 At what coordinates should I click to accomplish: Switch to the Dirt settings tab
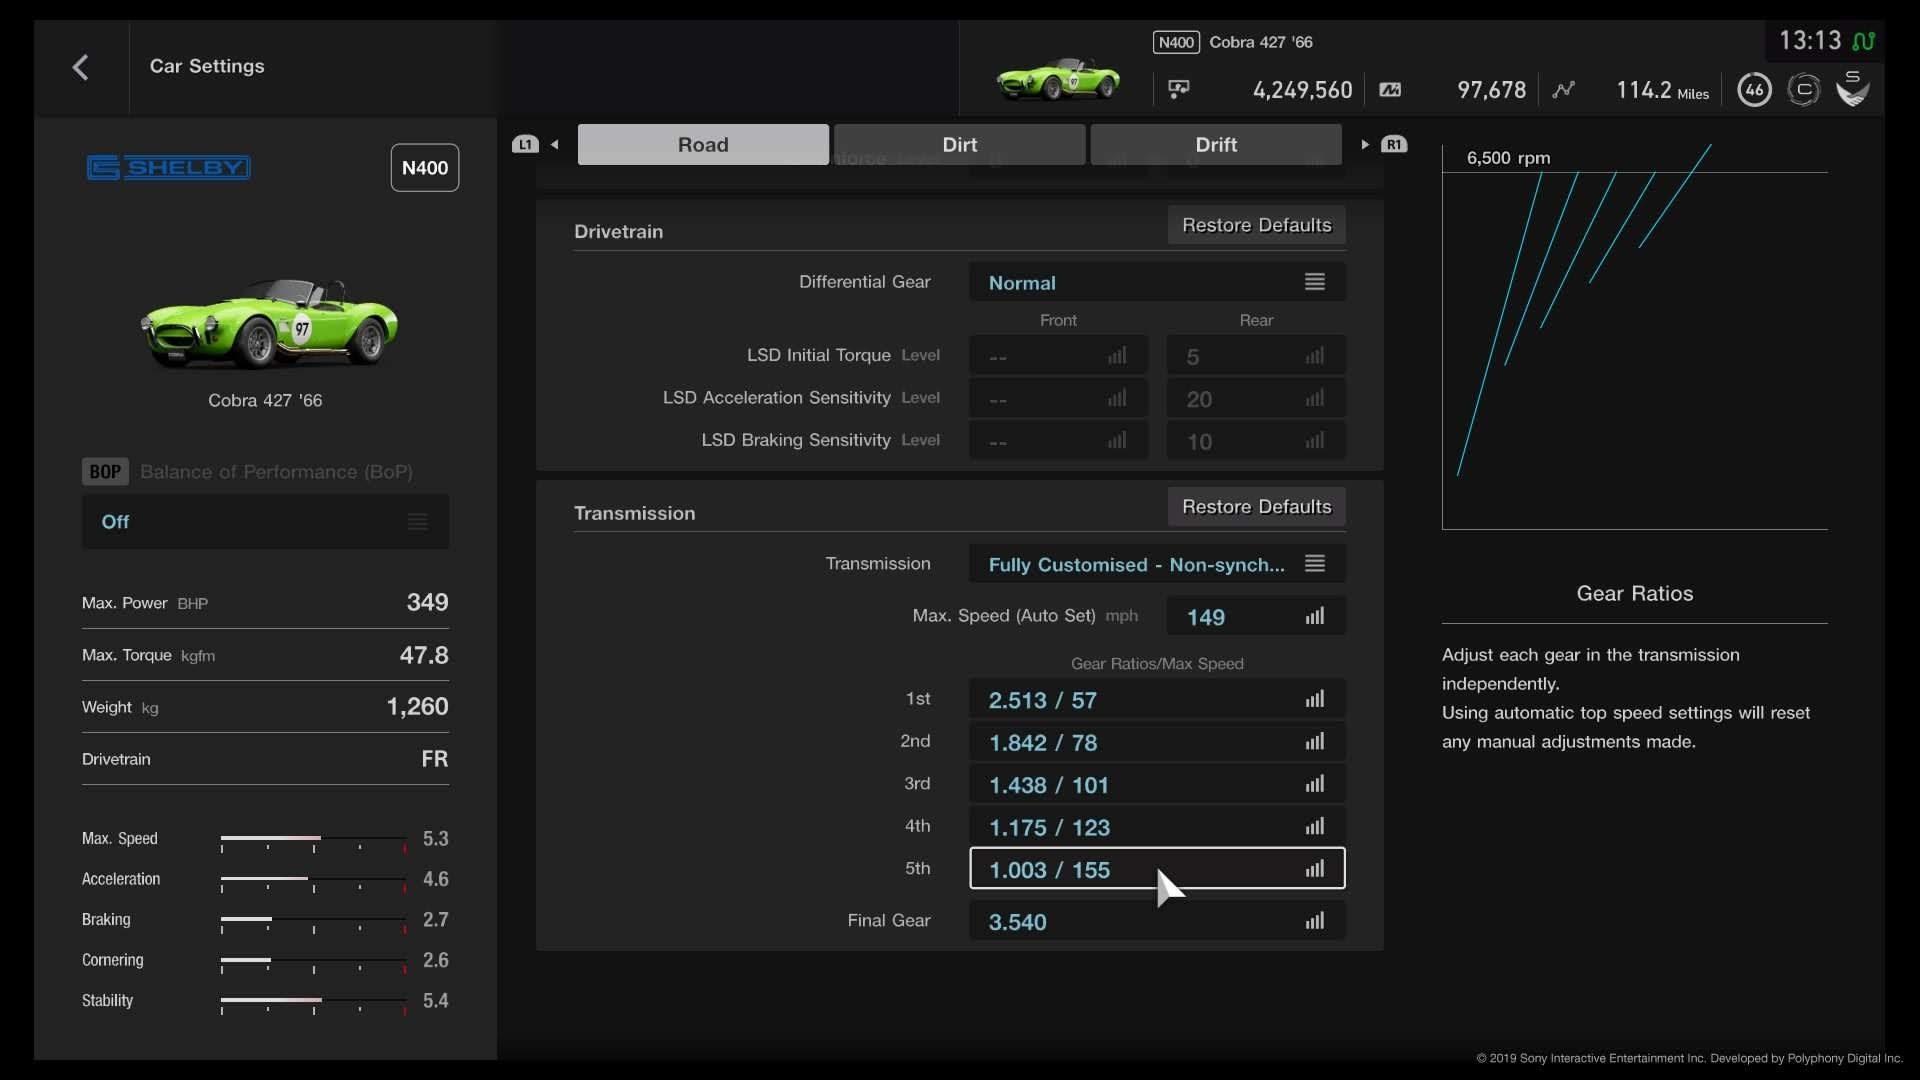[959, 144]
